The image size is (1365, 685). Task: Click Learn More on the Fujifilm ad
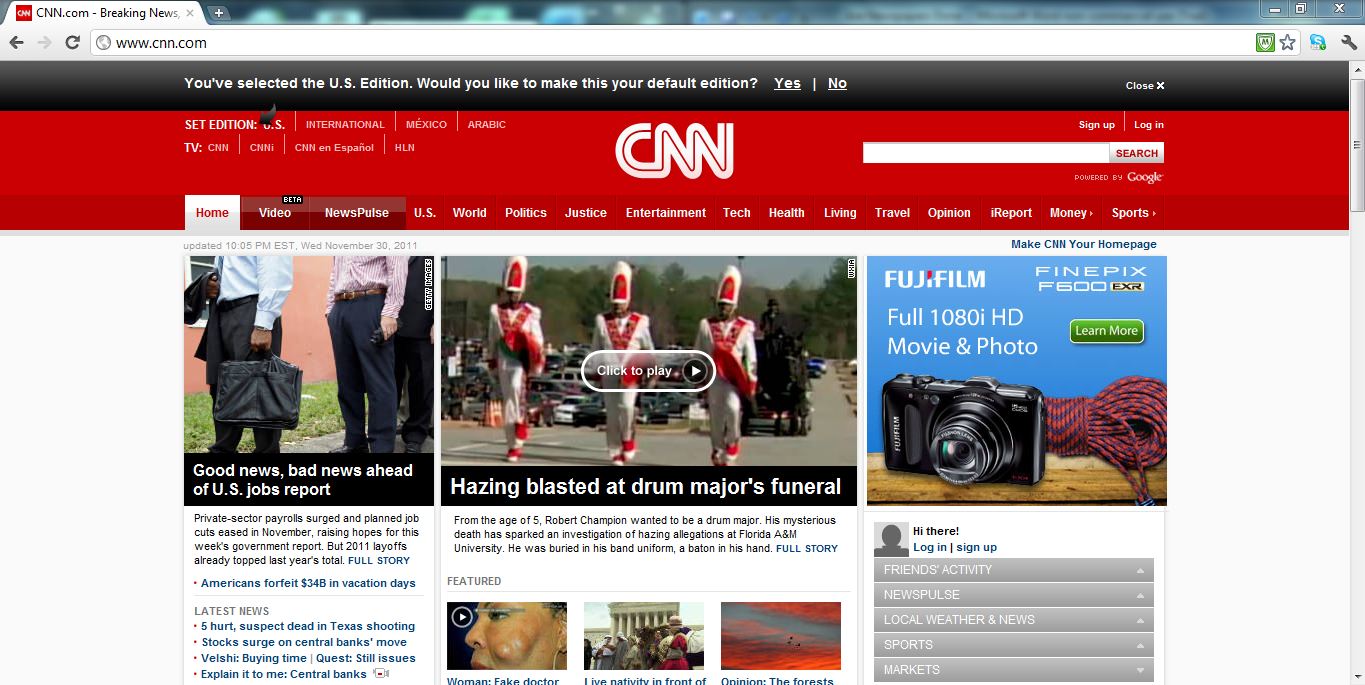pyautogui.click(x=1106, y=331)
